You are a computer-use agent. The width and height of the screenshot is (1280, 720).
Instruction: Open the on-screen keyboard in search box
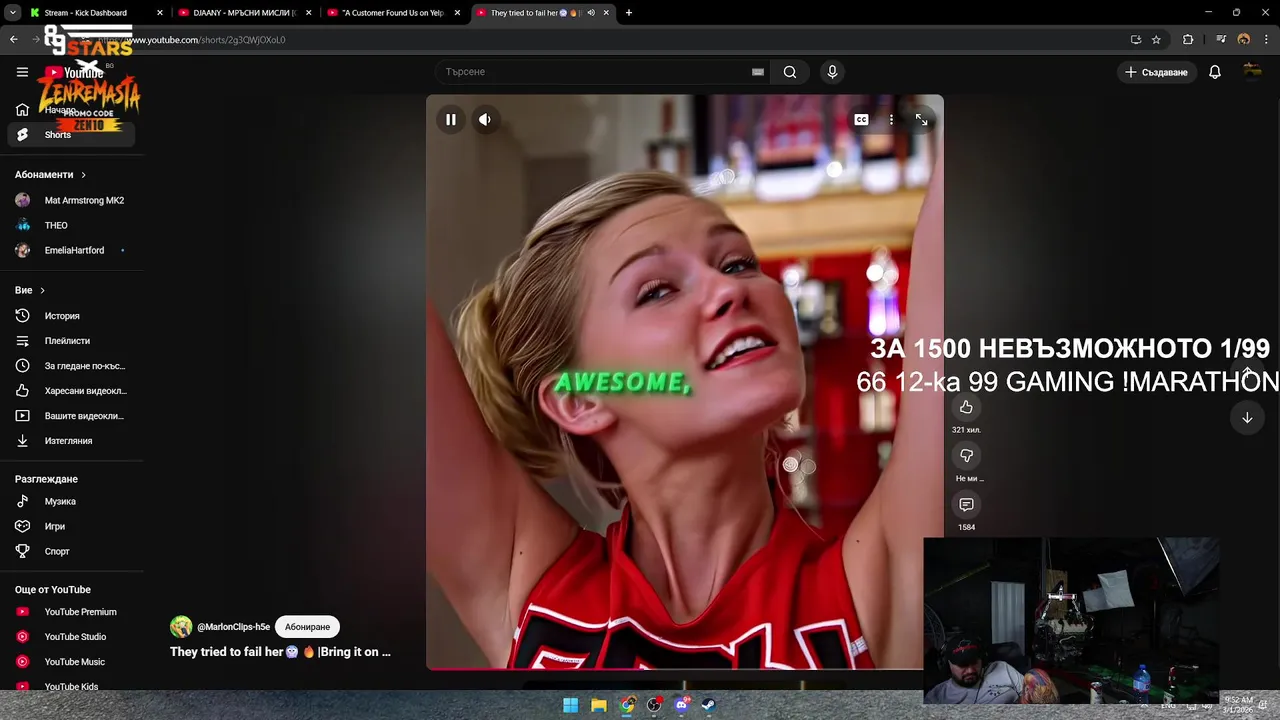coord(758,72)
